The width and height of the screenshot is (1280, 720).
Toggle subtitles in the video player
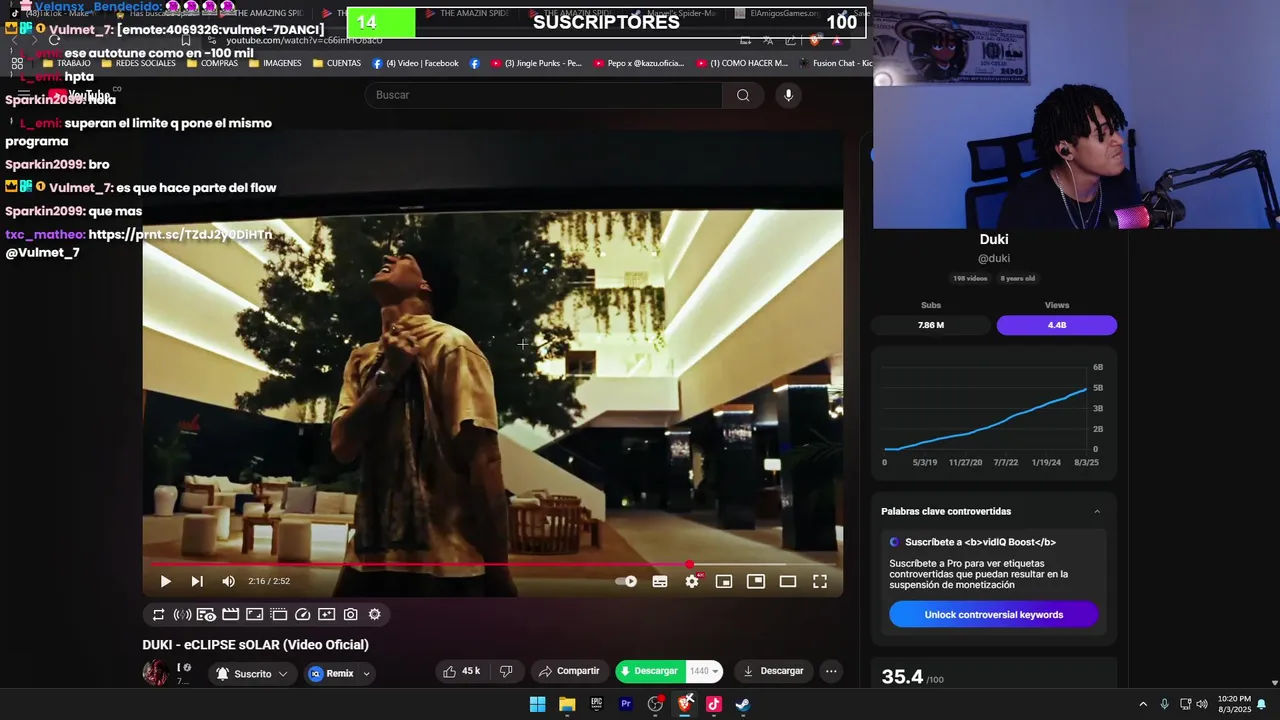pos(660,581)
